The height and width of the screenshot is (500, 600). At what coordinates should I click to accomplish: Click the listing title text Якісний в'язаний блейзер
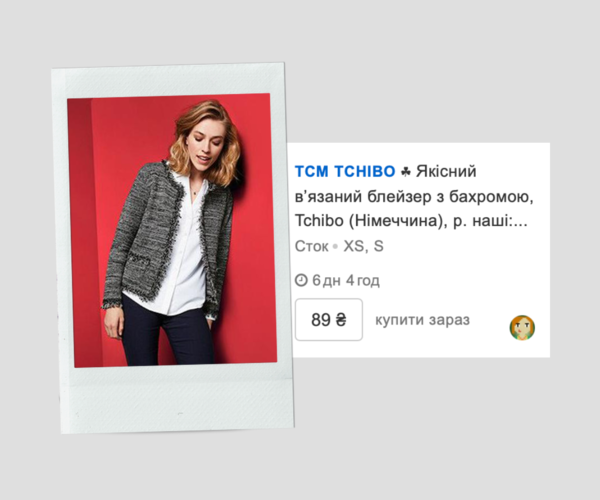pos(386,184)
